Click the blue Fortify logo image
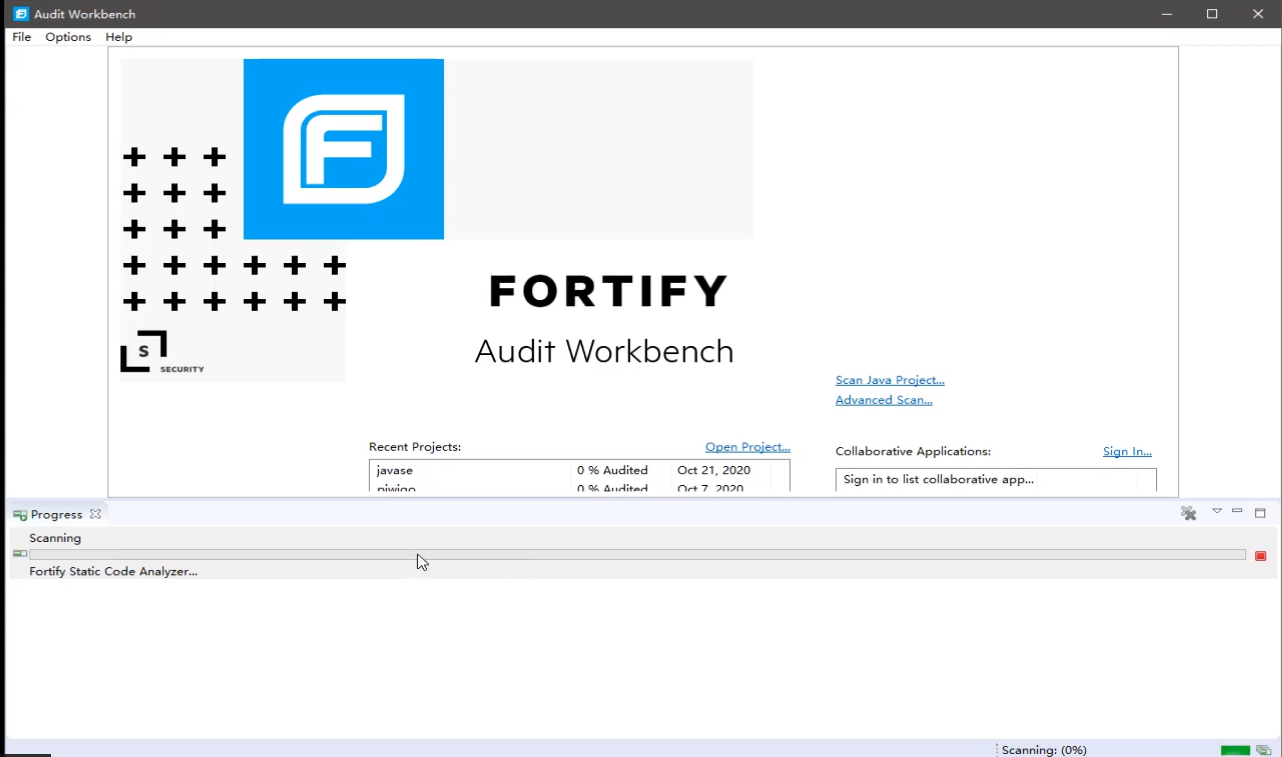Screen dimensions: 1282x757 point(344,149)
